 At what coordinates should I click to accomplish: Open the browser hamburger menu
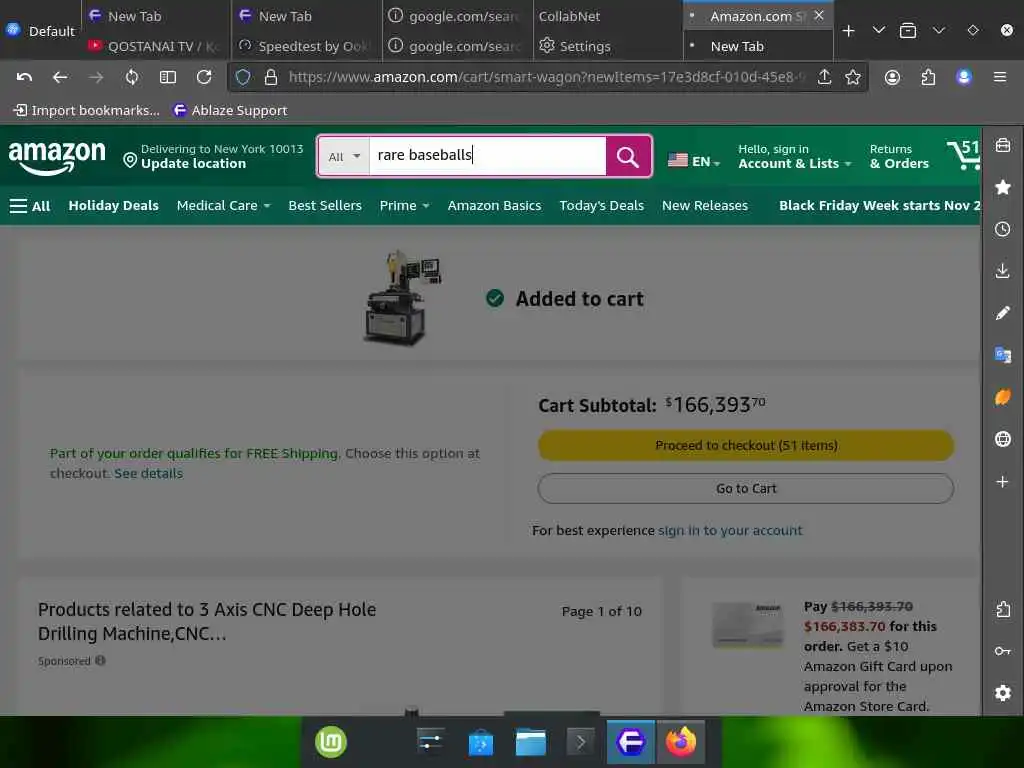(x=1000, y=77)
